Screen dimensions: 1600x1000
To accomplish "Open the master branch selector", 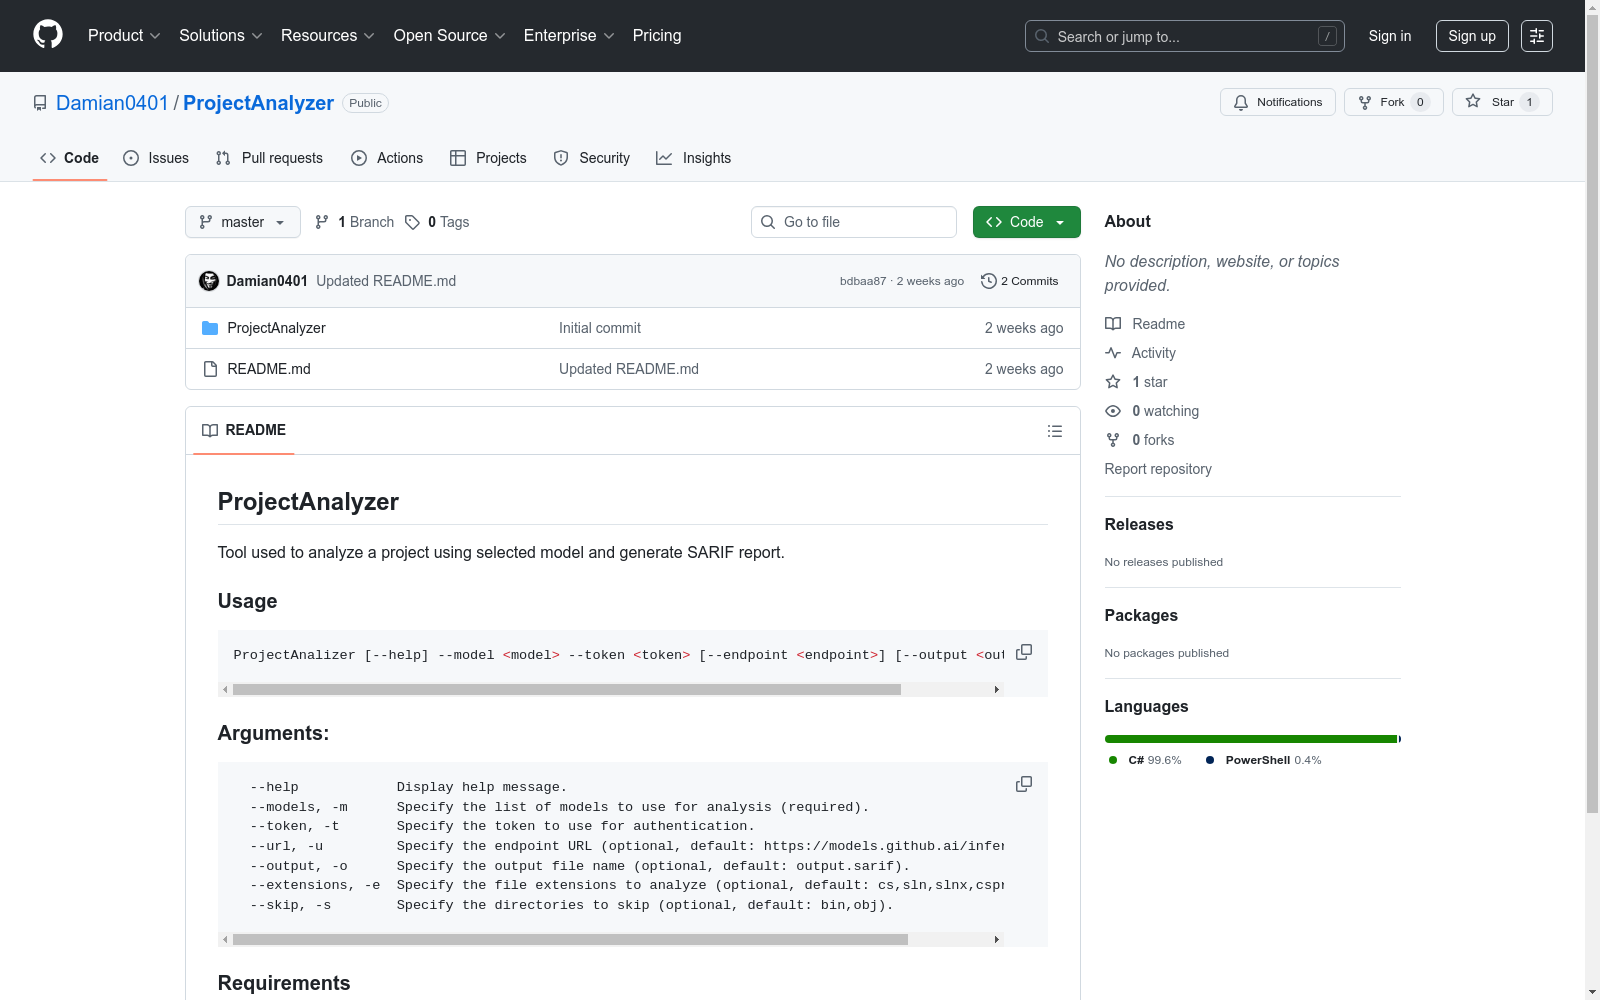I will coord(243,222).
